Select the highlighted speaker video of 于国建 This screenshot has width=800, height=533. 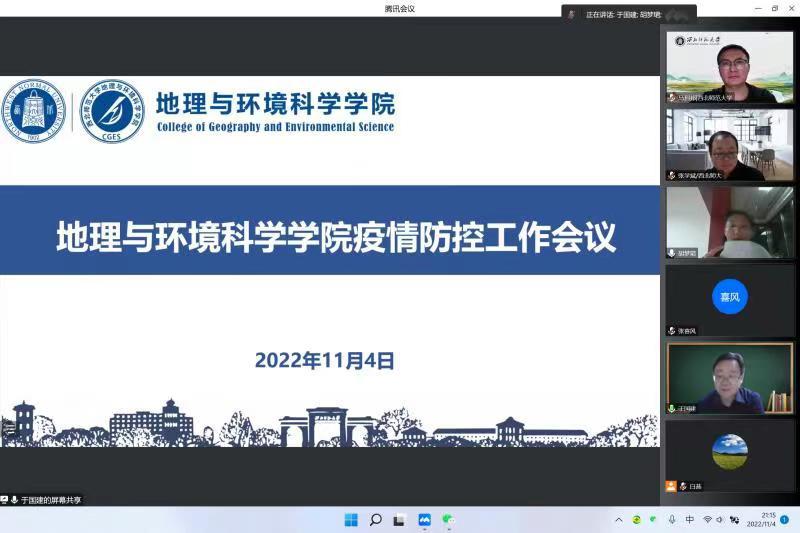point(729,377)
